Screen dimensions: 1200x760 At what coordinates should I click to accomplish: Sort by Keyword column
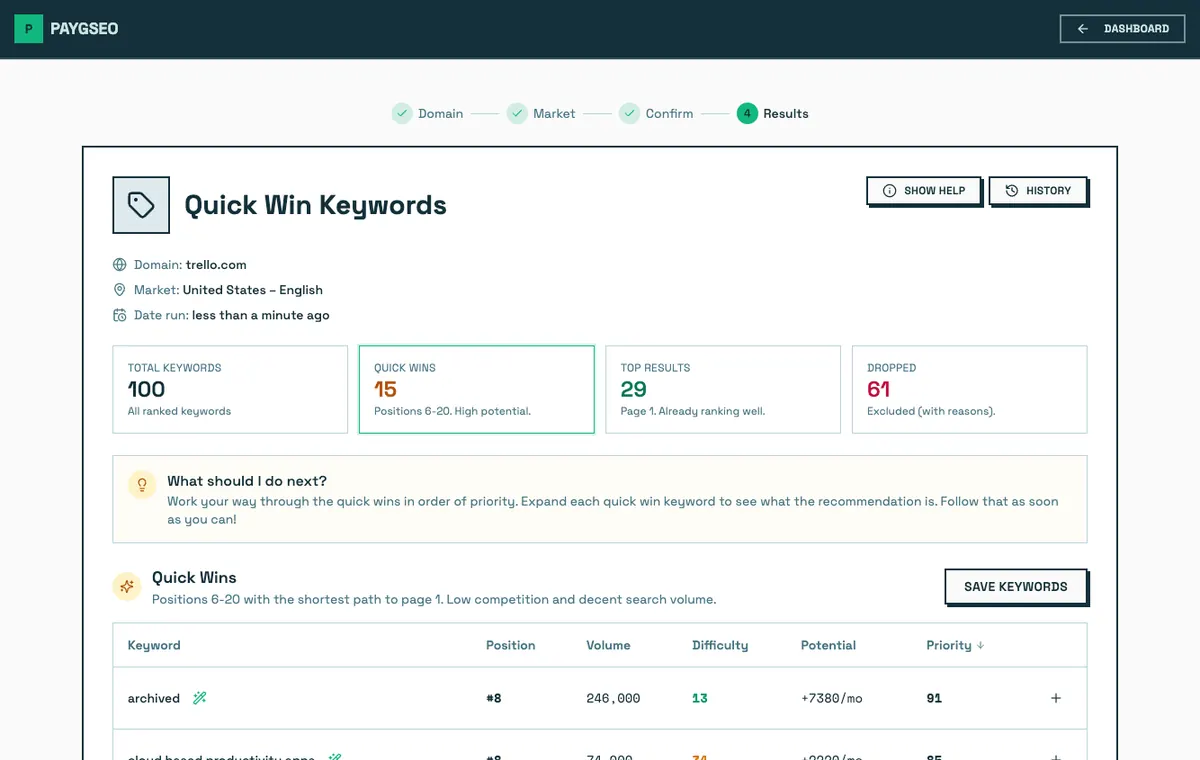(x=154, y=645)
